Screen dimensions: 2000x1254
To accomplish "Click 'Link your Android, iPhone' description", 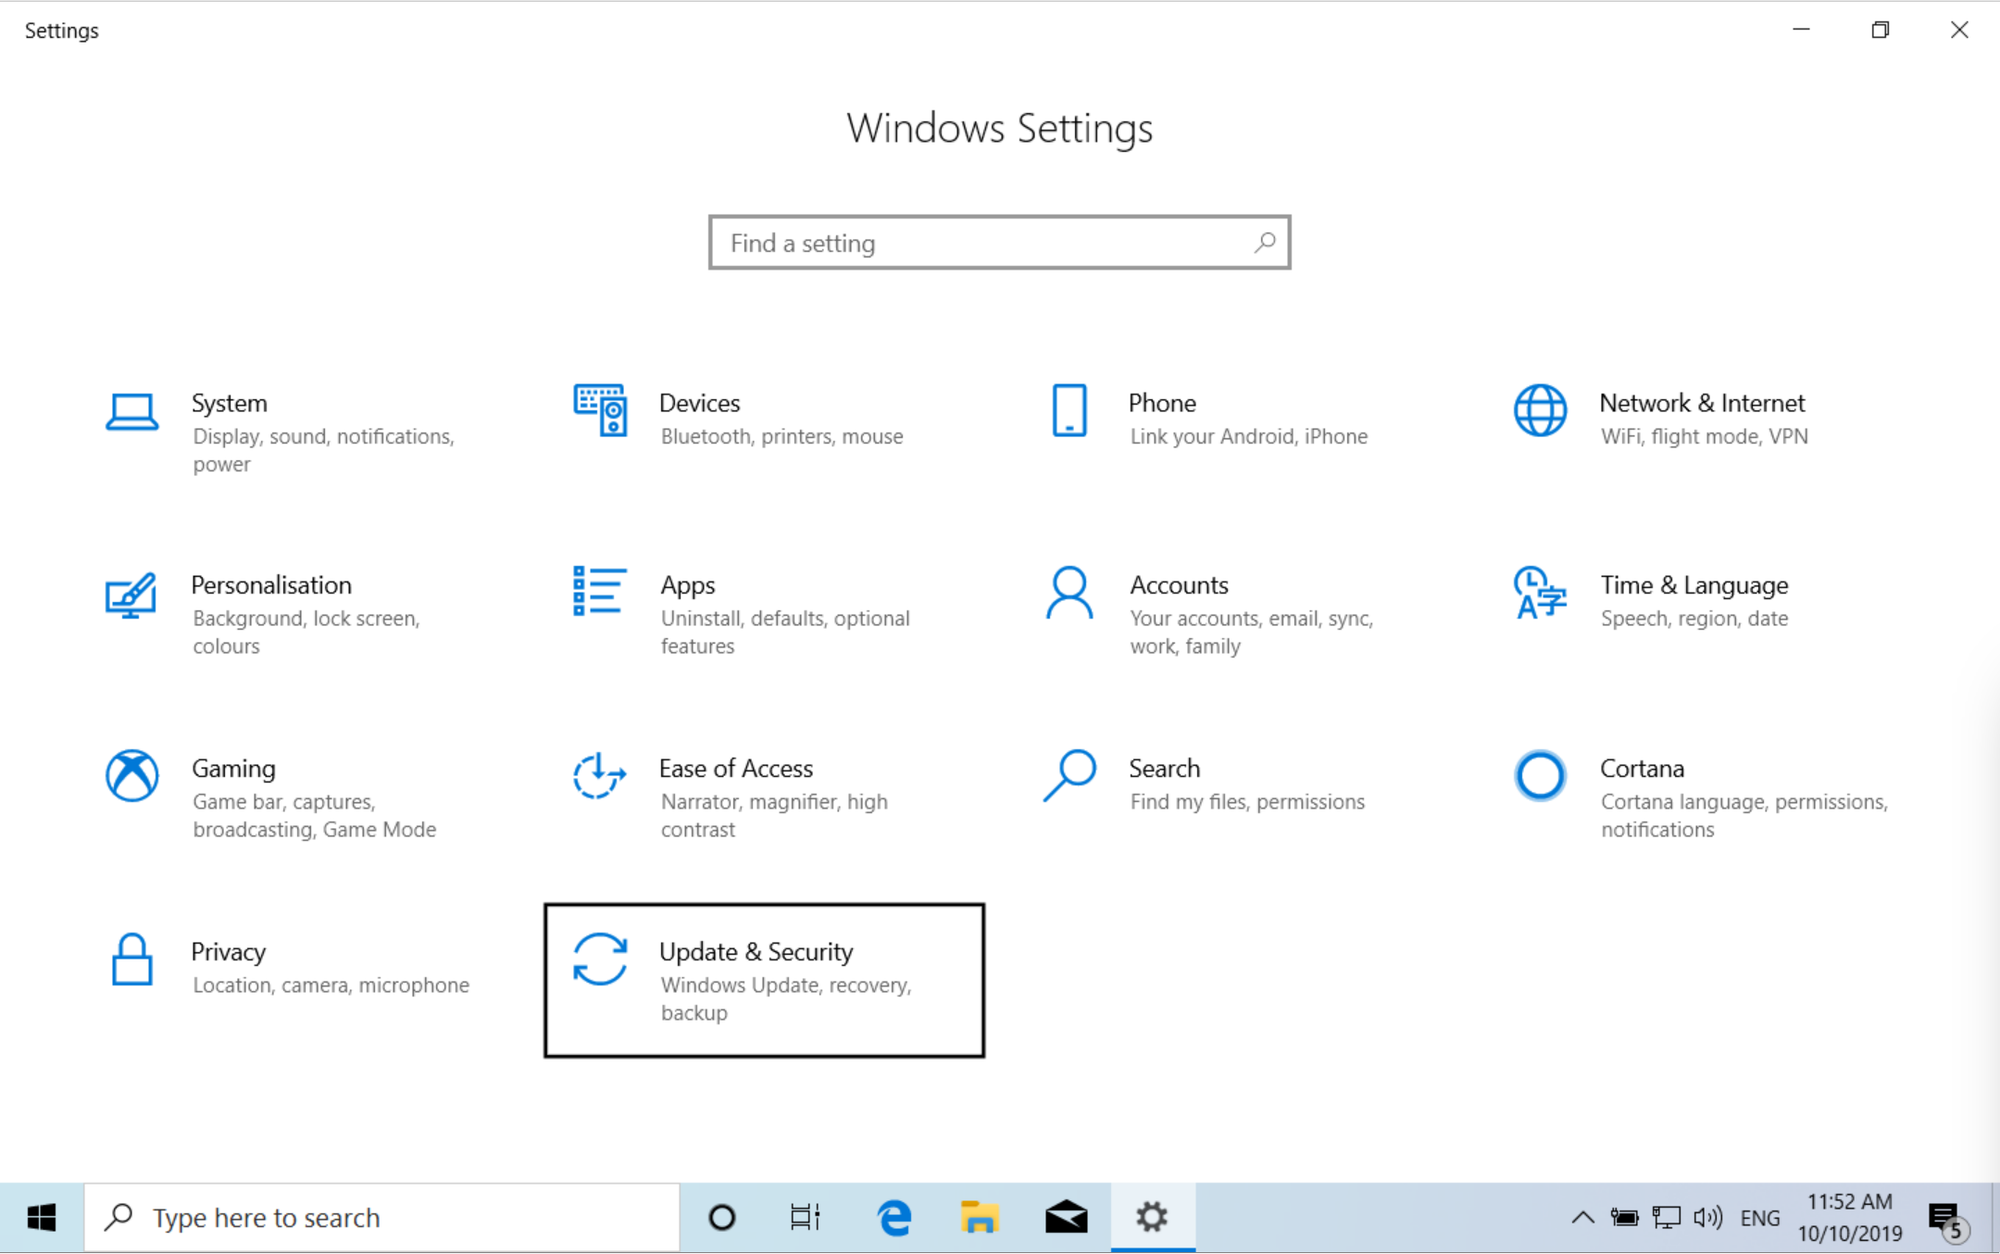I will [1249, 436].
